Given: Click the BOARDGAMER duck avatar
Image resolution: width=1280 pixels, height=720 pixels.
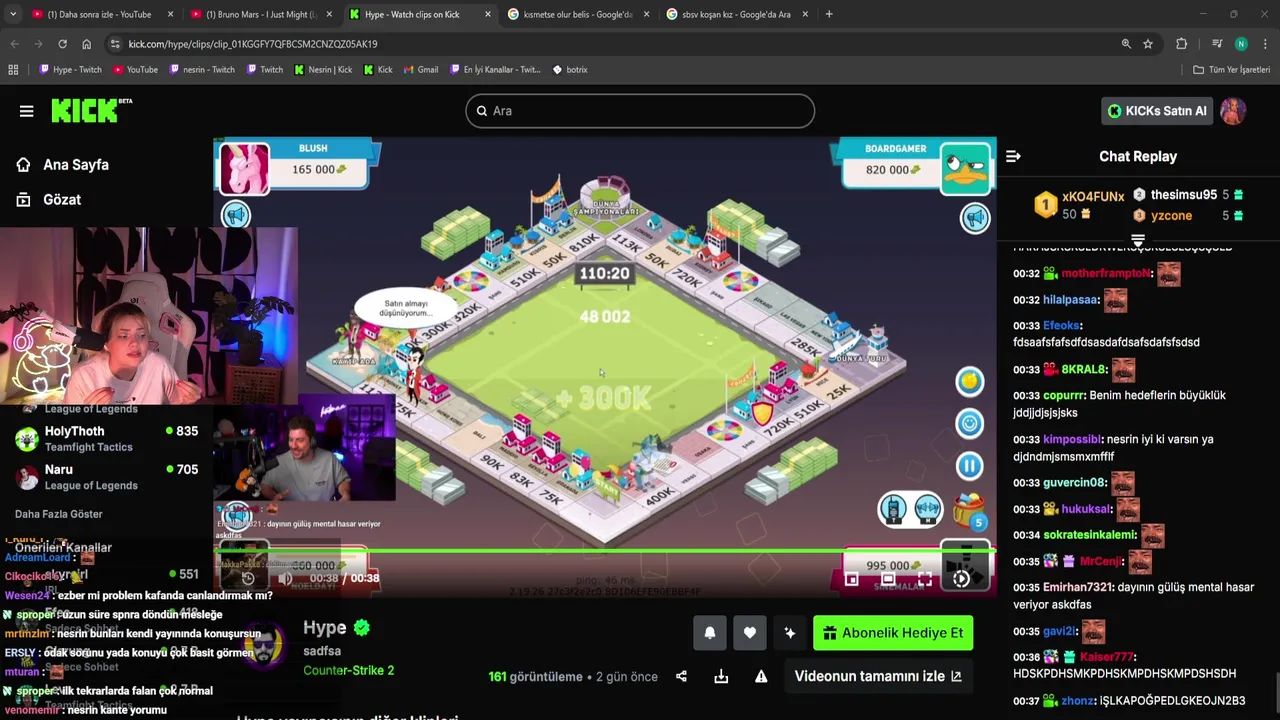Looking at the screenshot, I should coord(966,166).
